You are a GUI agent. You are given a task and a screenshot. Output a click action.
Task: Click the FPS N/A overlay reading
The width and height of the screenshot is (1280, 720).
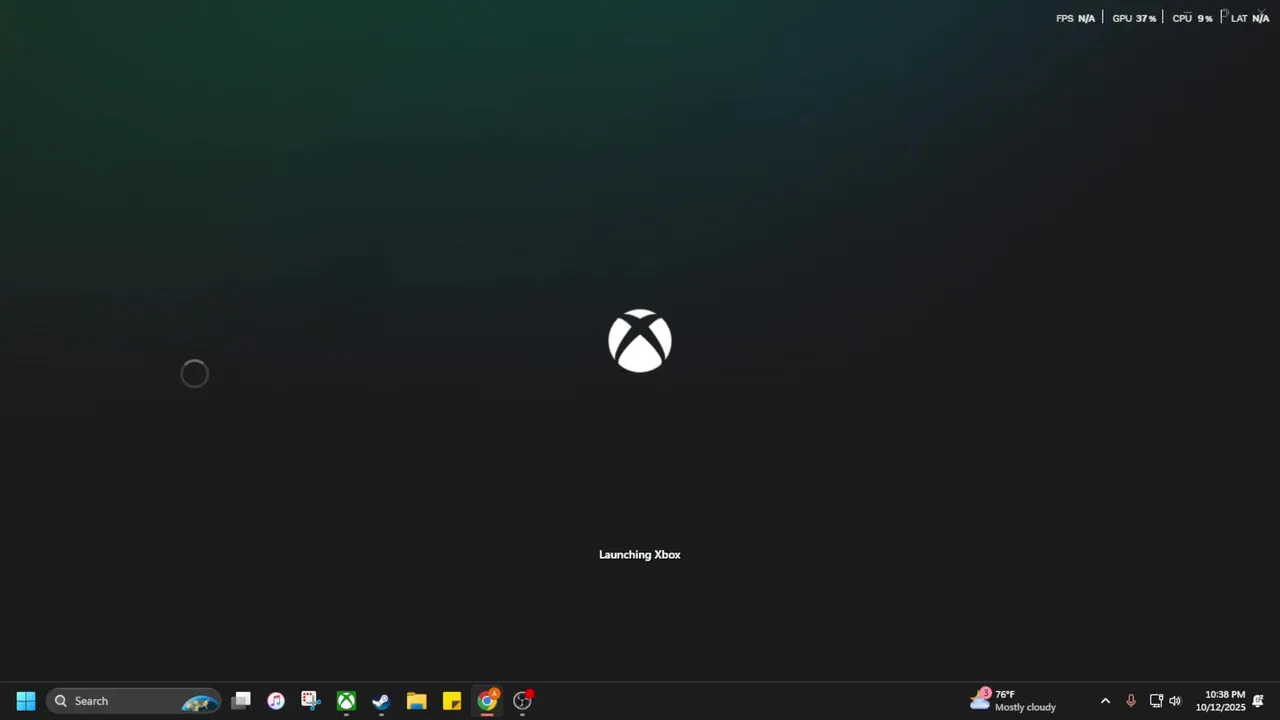(1075, 18)
